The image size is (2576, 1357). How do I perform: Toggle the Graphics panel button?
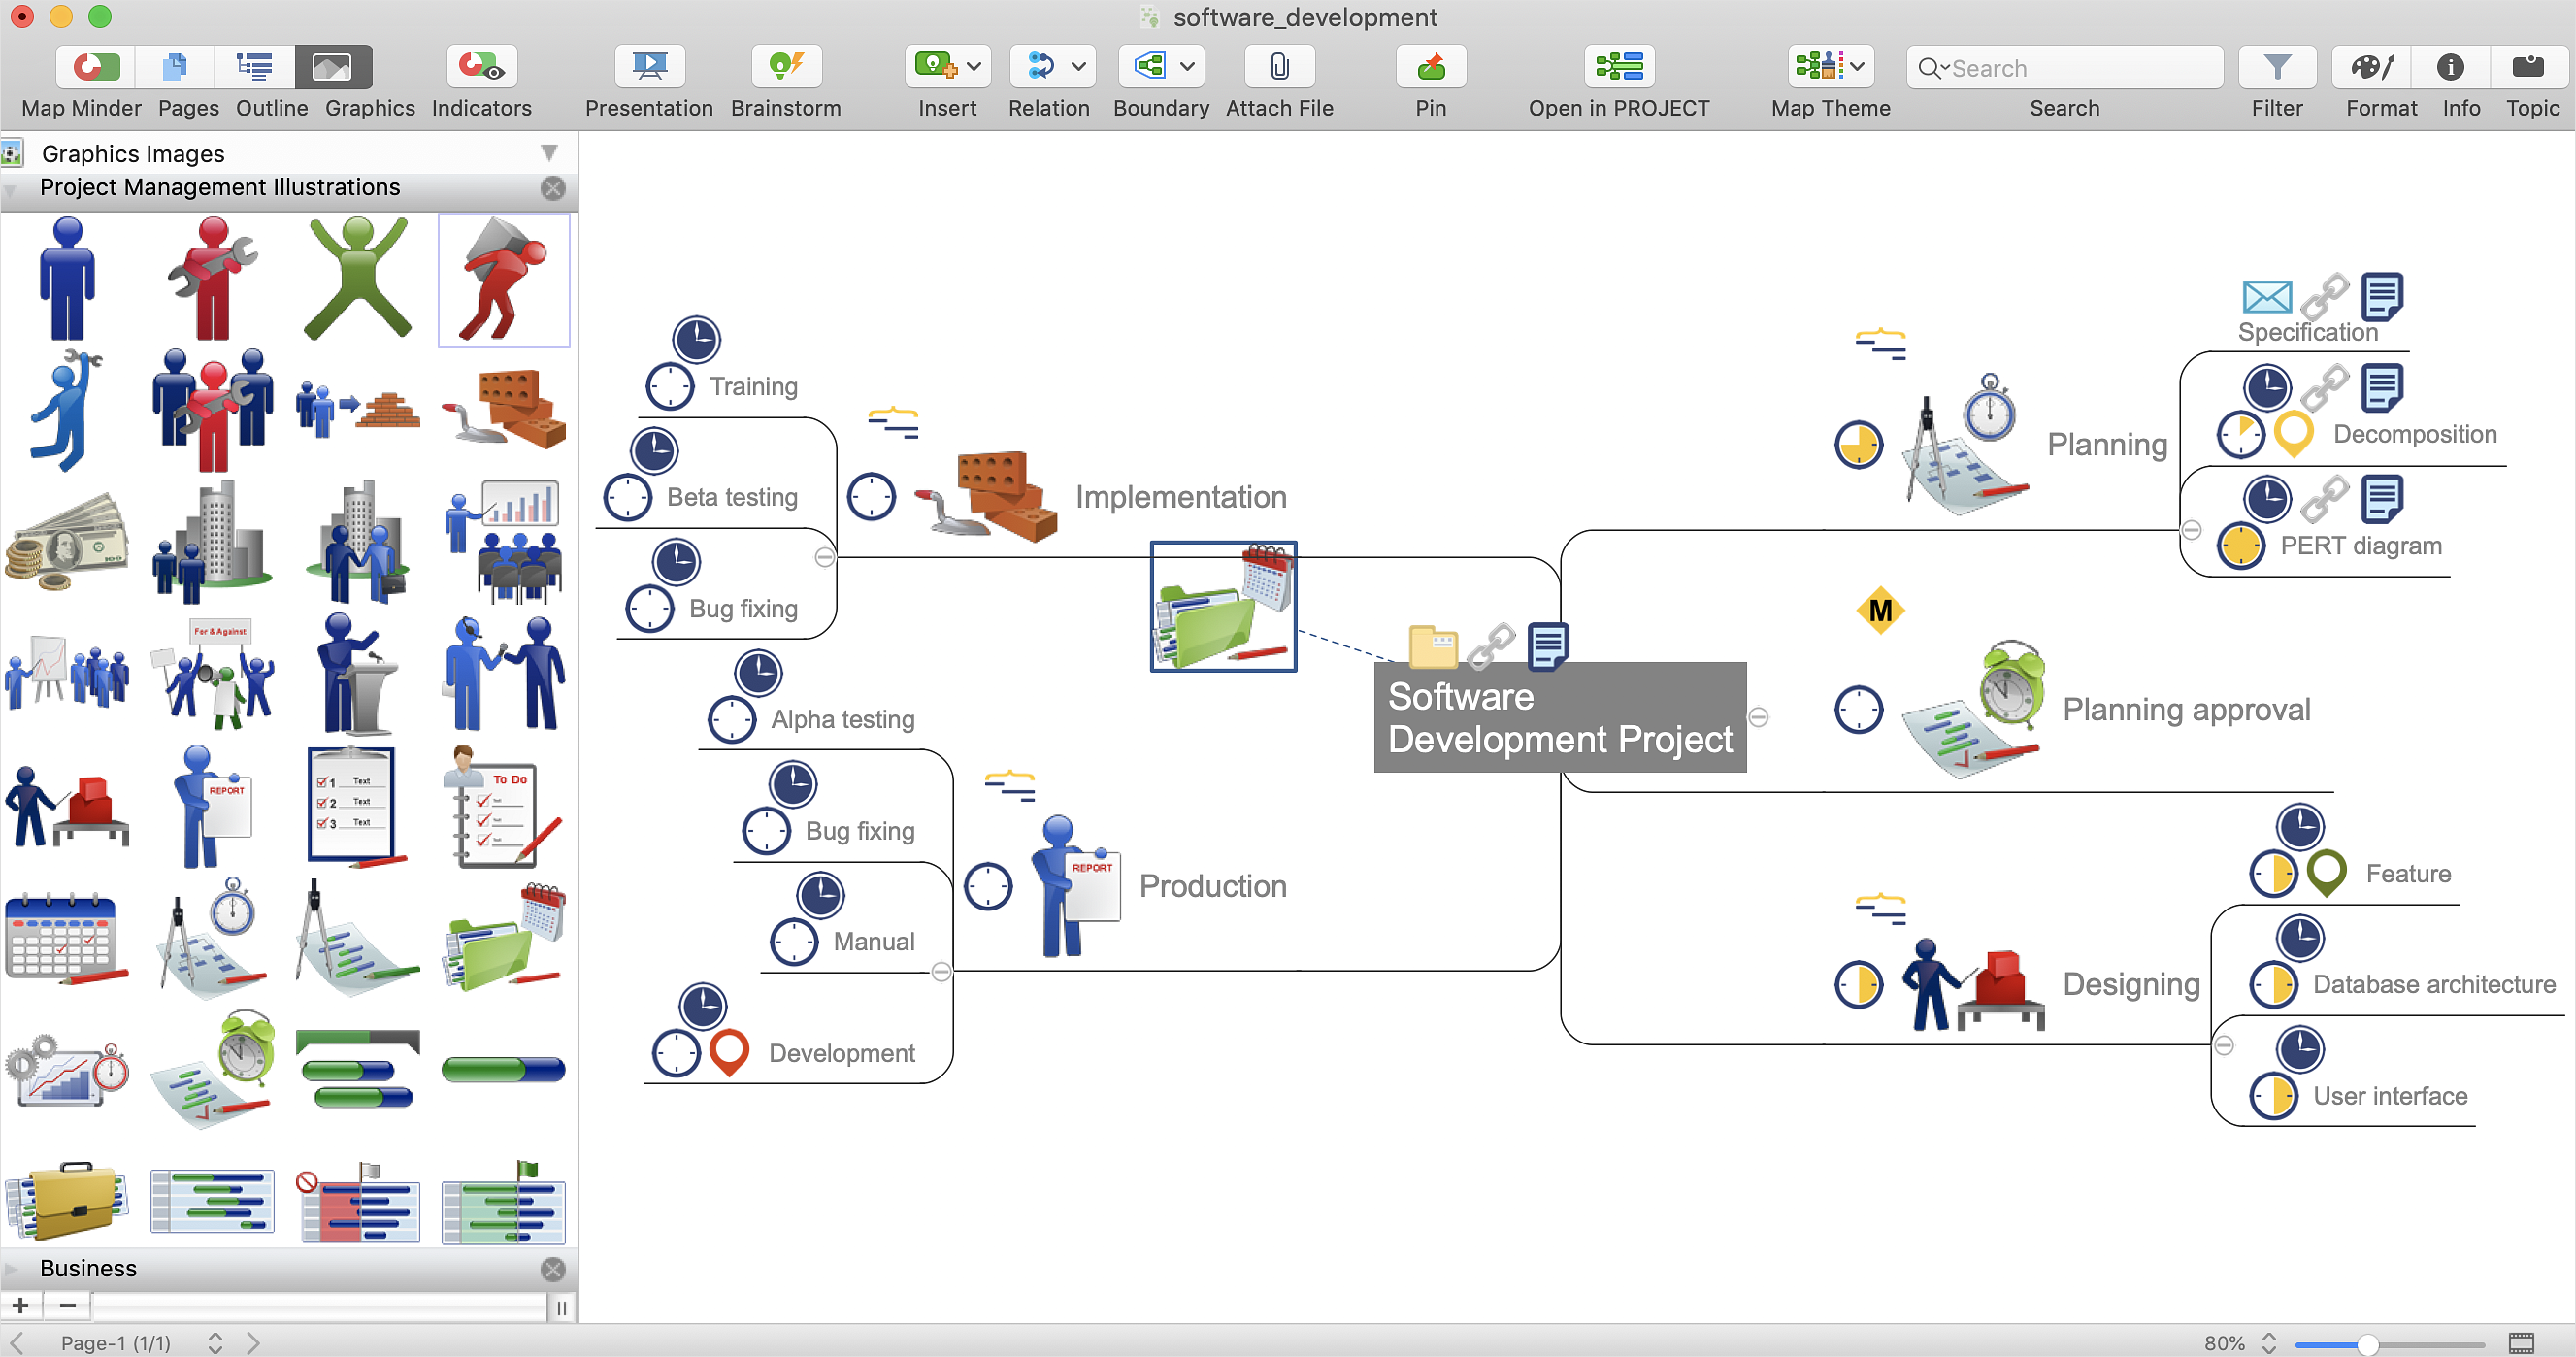(x=332, y=67)
